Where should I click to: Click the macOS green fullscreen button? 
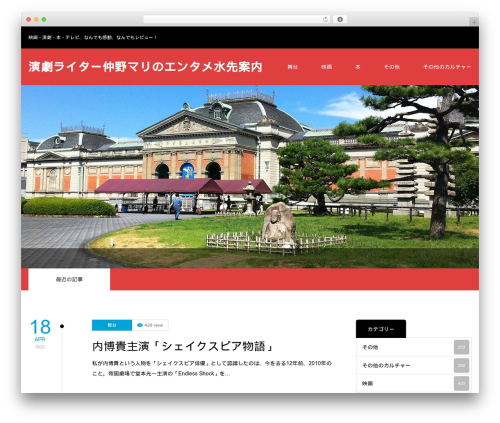pyautogui.click(x=44, y=19)
